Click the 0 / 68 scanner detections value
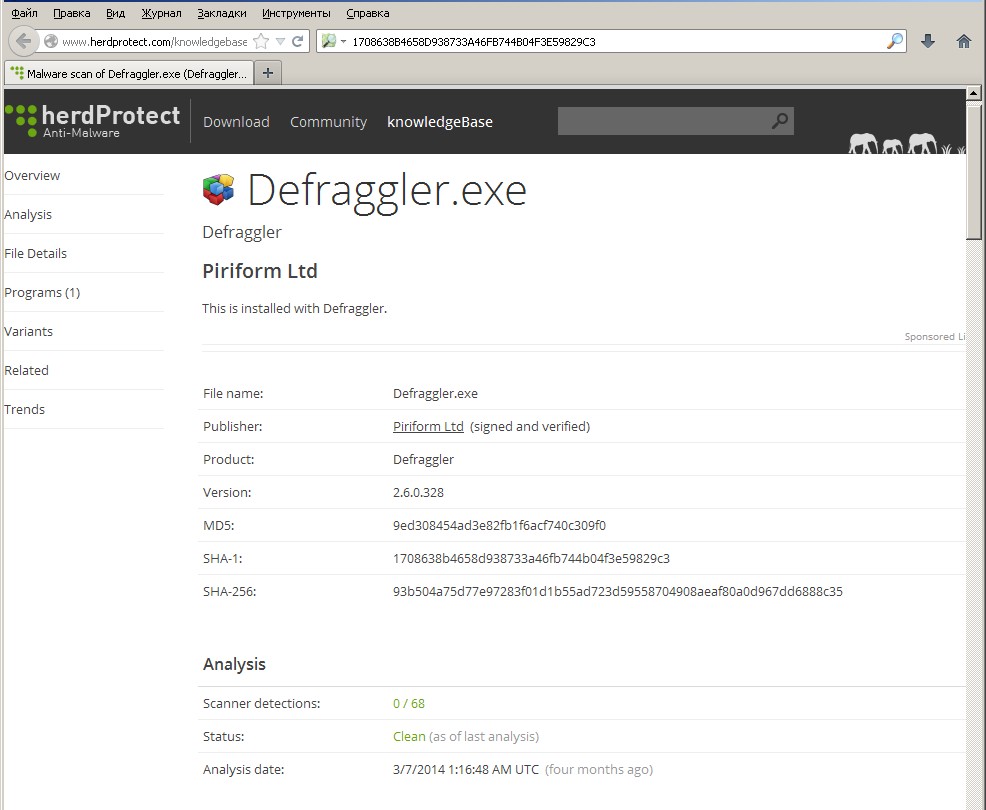986x810 pixels. pyautogui.click(x=409, y=704)
